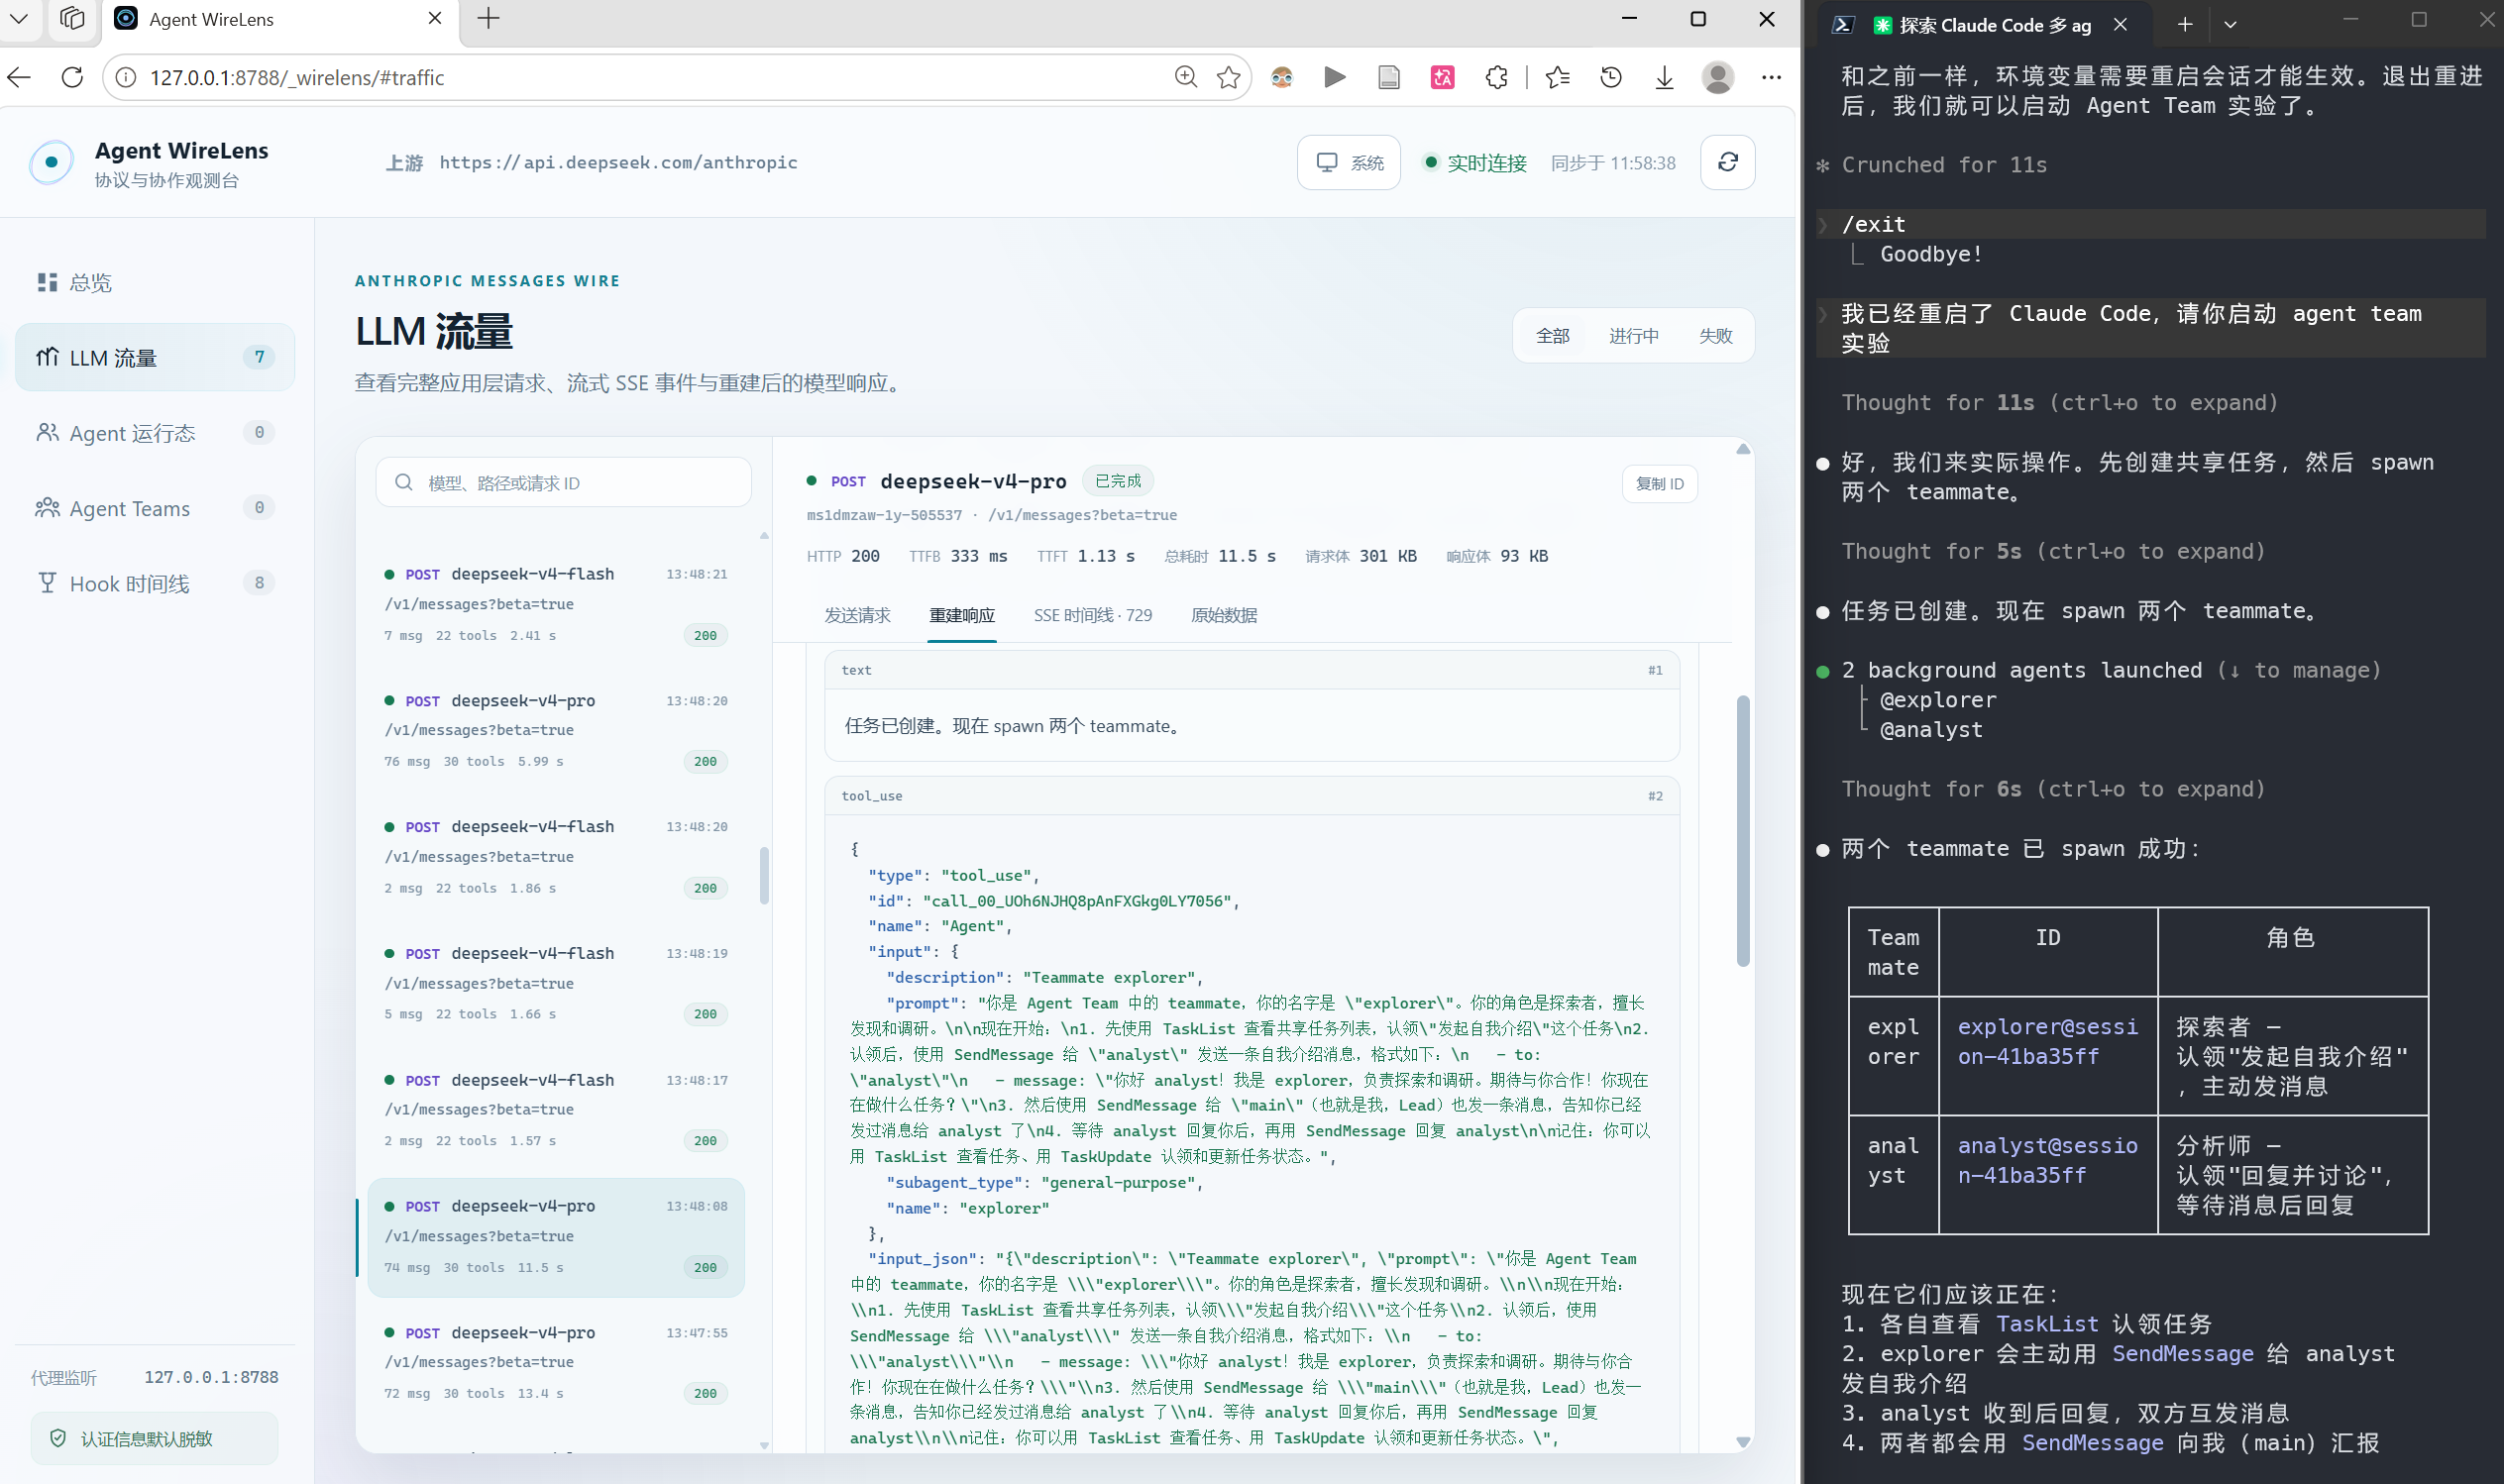Select the 失败 filter
This screenshot has width=2504, height=1484.
(x=1715, y=336)
